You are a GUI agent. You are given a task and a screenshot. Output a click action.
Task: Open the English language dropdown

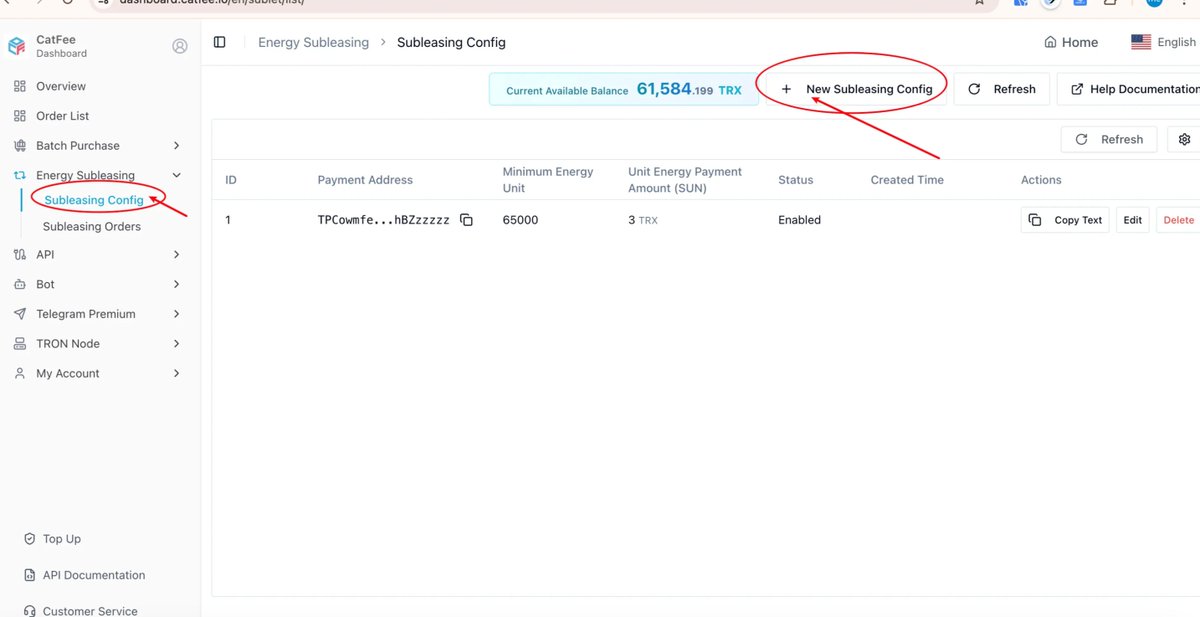pos(1165,42)
